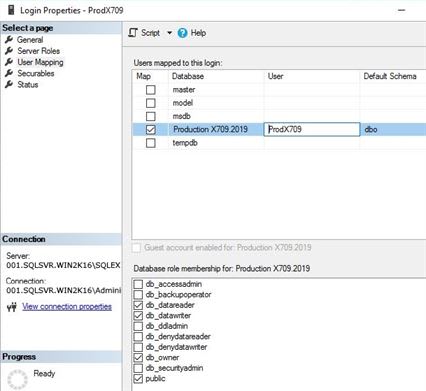Viewport: 426px width, 391px height.
Task: Open the General page
Action: coord(30,40)
